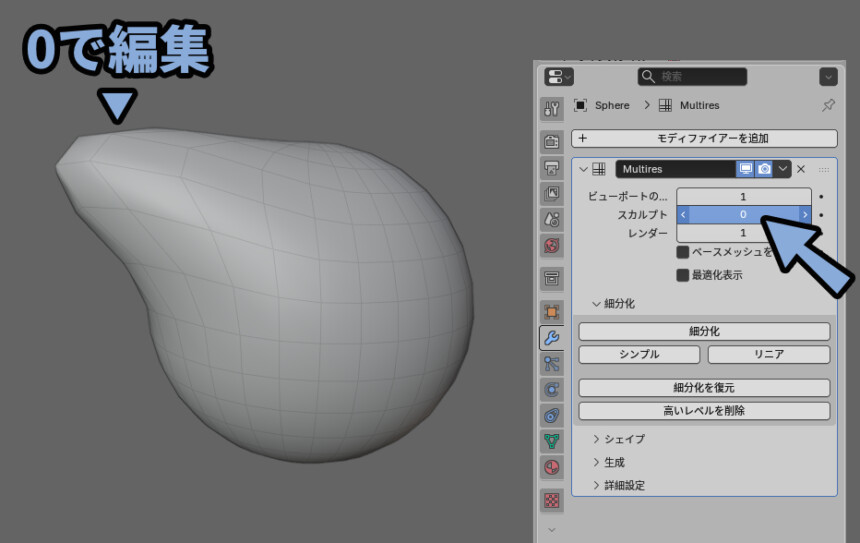Viewport: 860px width, 543px height.
Task: Open the Physics properties tab
Action: tap(552, 389)
